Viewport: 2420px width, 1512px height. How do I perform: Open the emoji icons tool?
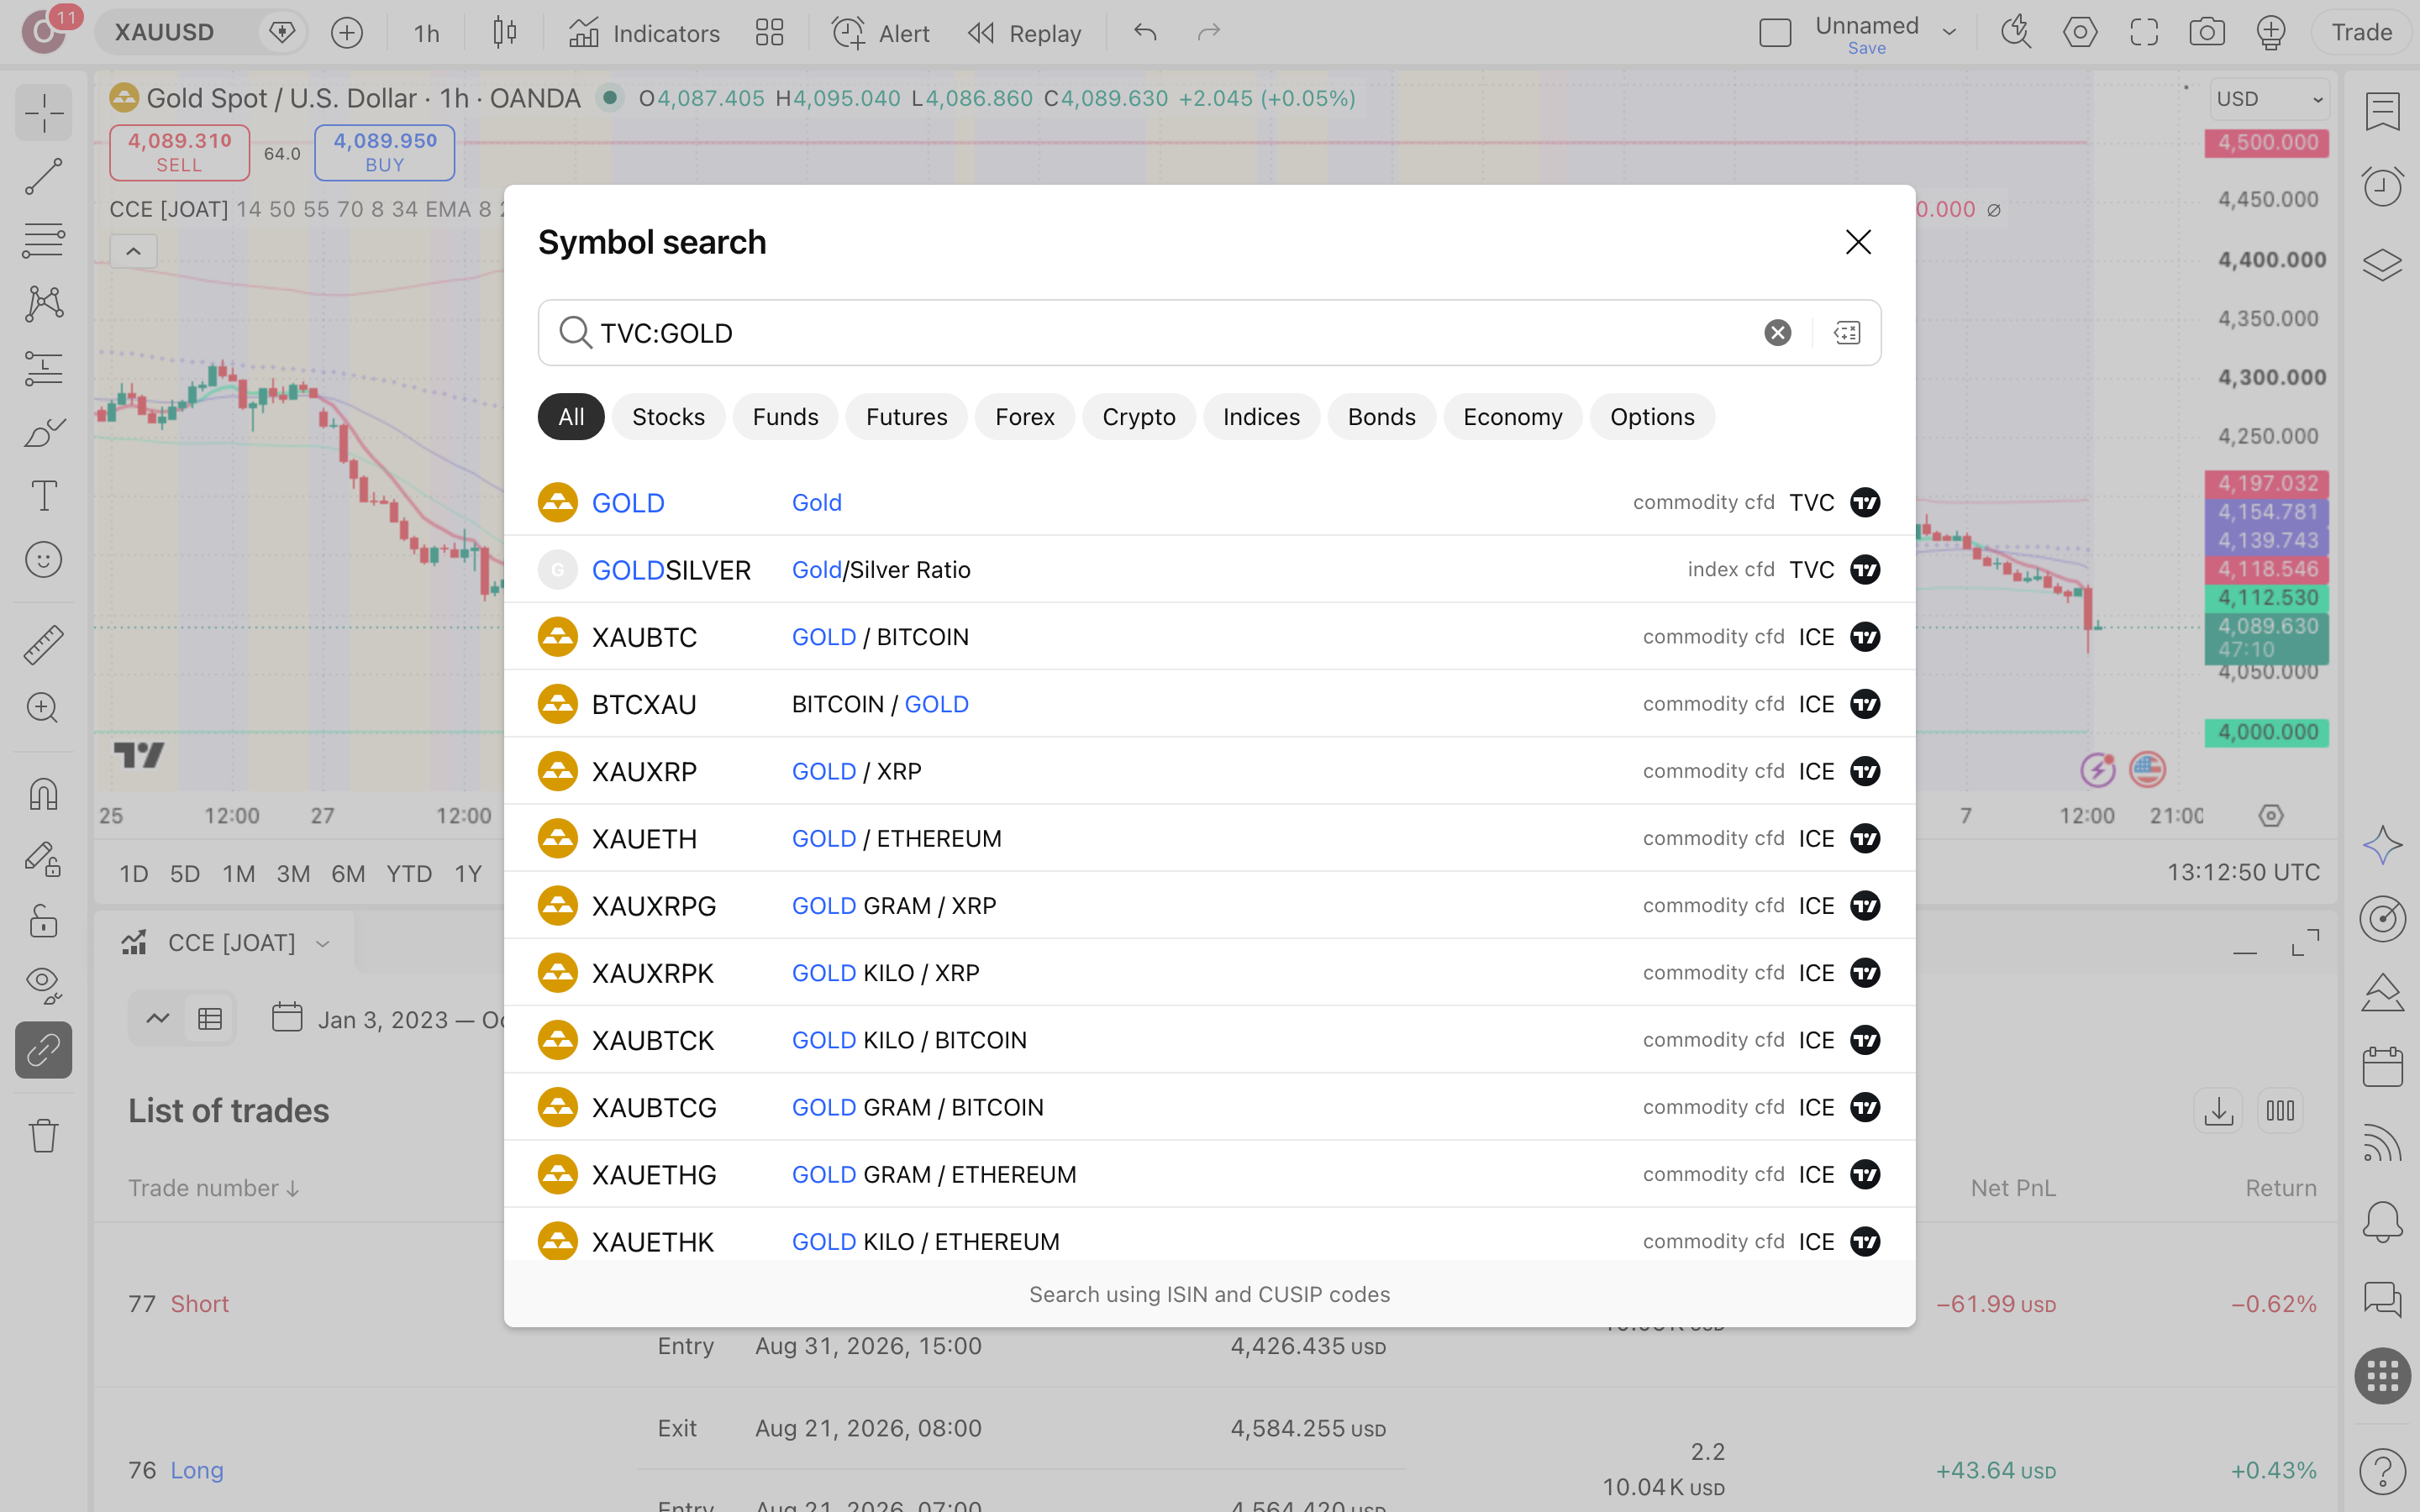point(43,560)
